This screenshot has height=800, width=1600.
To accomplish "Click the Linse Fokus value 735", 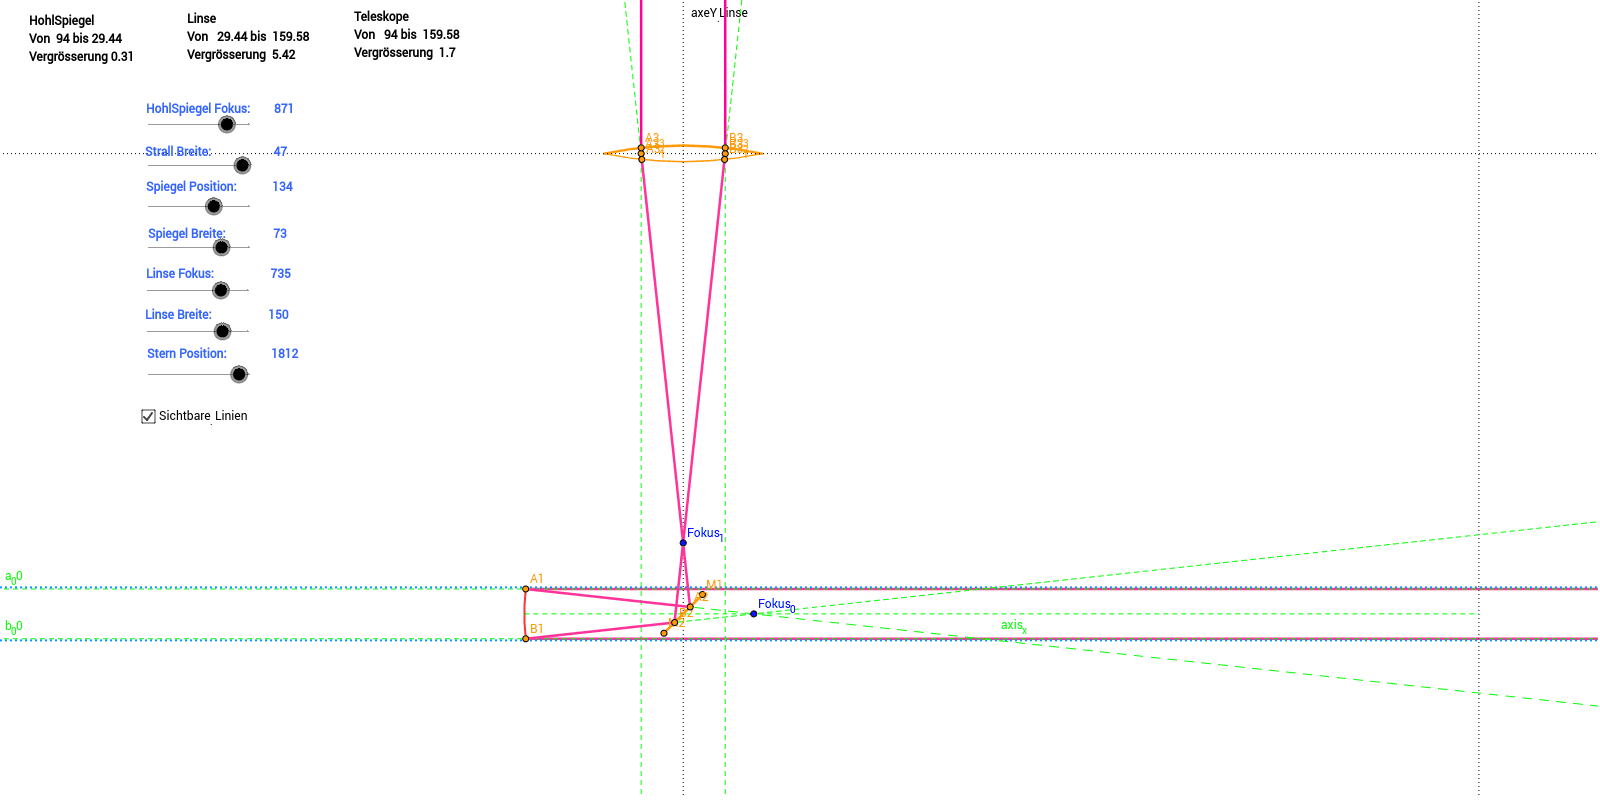I will pyautogui.click(x=281, y=274).
